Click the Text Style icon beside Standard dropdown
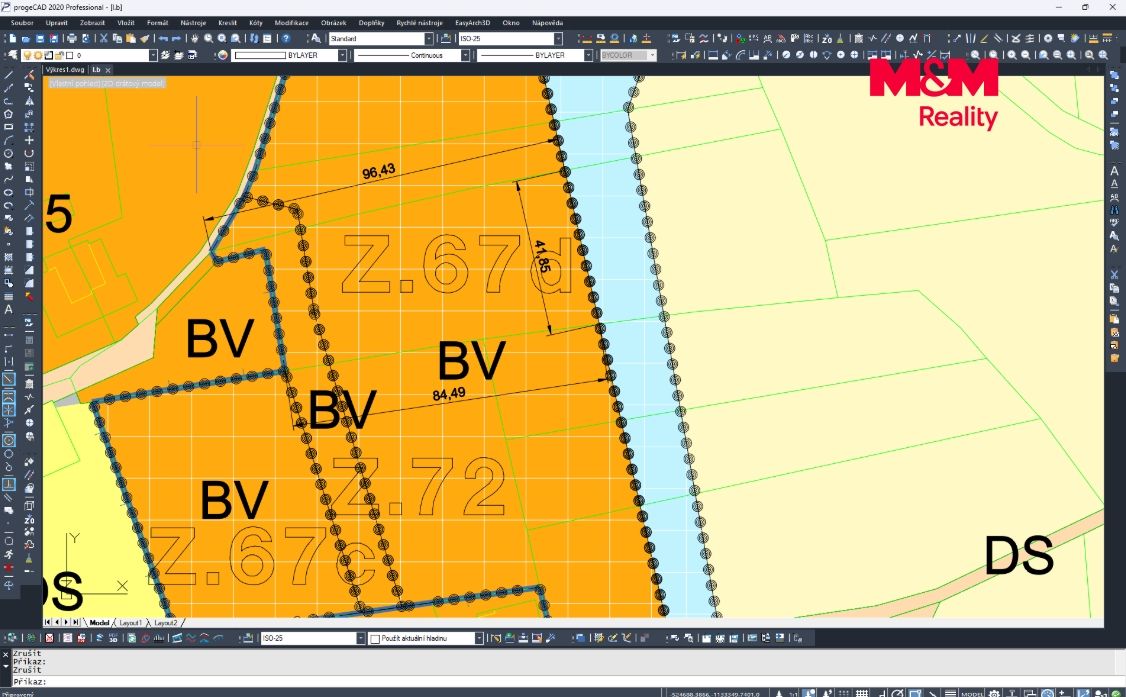1126x697 pixels. click(x=315, y=39)
